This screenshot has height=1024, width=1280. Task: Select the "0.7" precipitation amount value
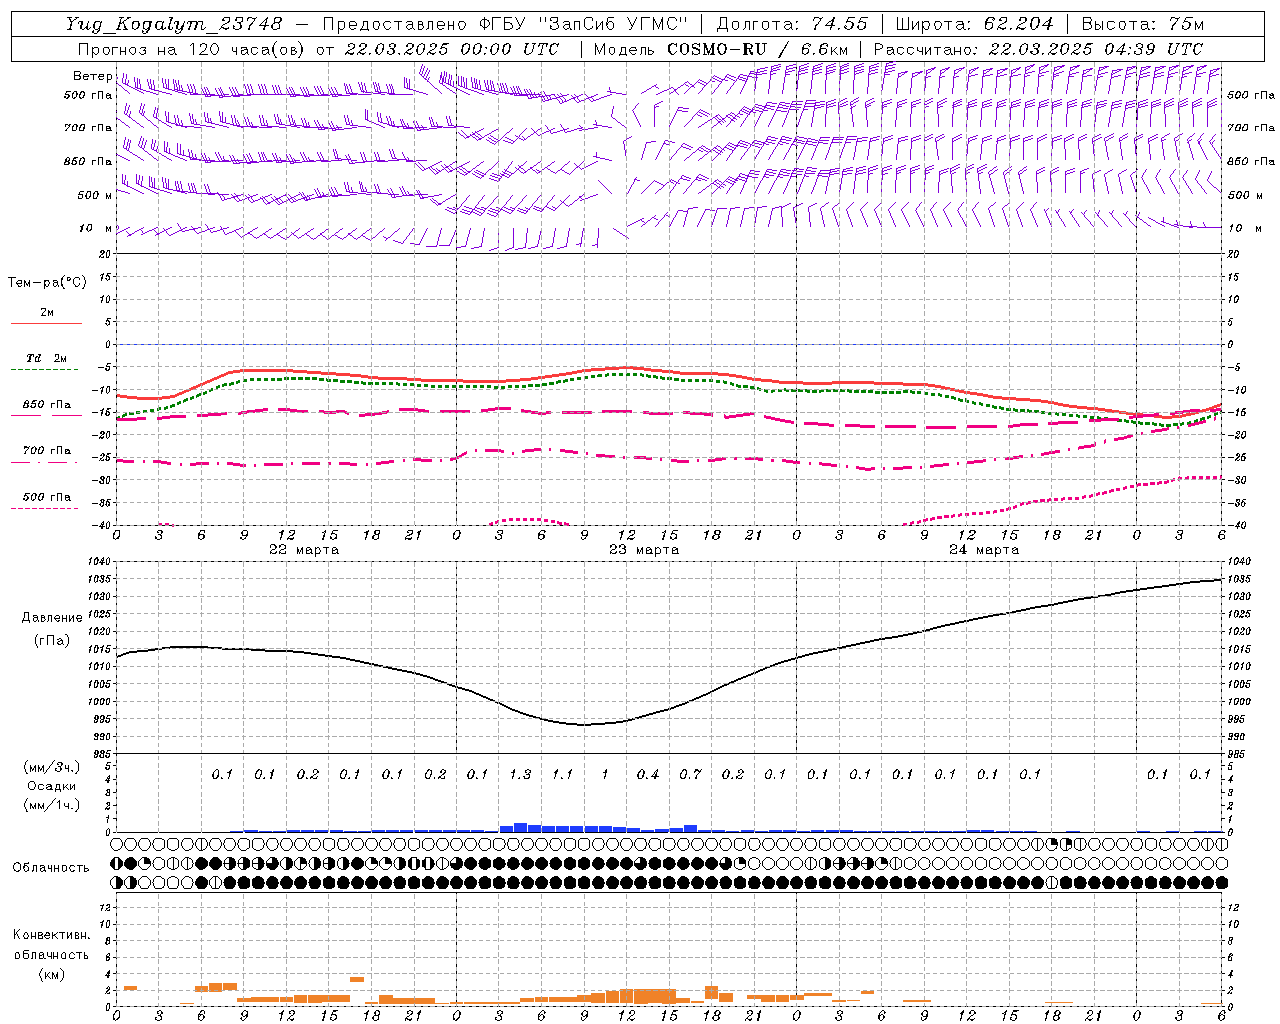point(690,774)
